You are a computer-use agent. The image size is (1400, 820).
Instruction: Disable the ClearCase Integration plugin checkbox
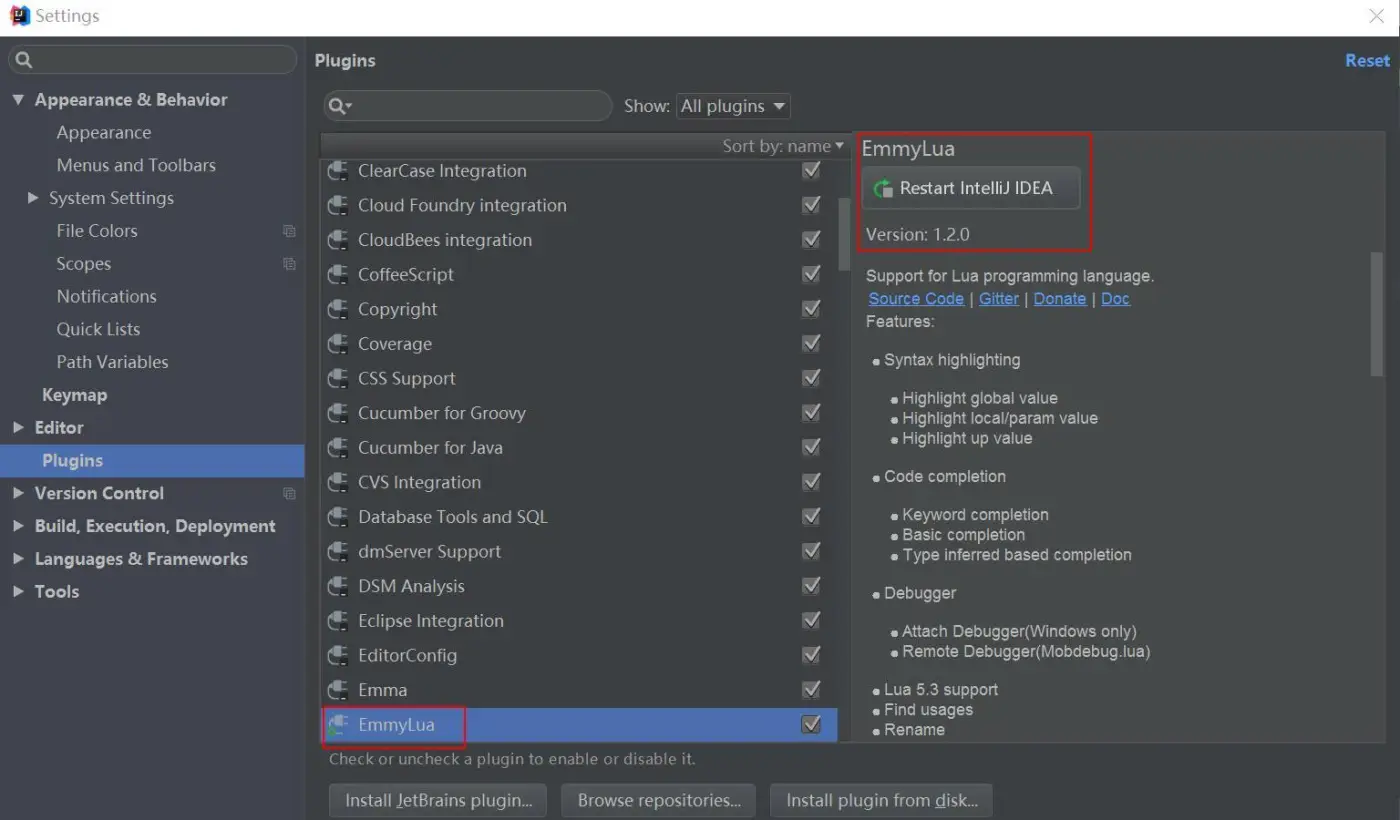point(811,171)
